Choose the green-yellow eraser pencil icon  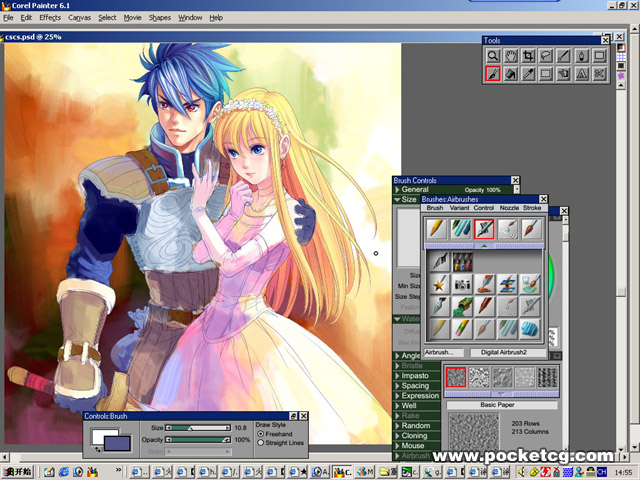[462, 329]
